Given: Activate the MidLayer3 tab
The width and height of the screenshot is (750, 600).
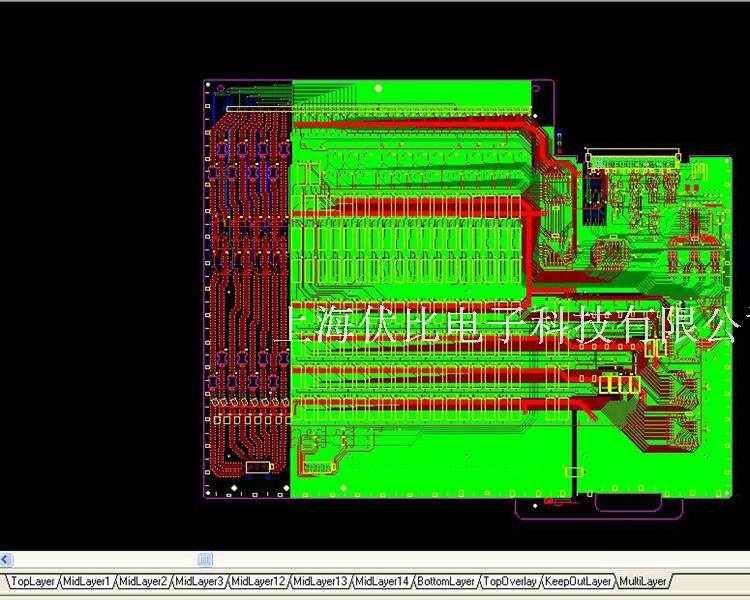Looking at the screenshot, I should 199,581.
